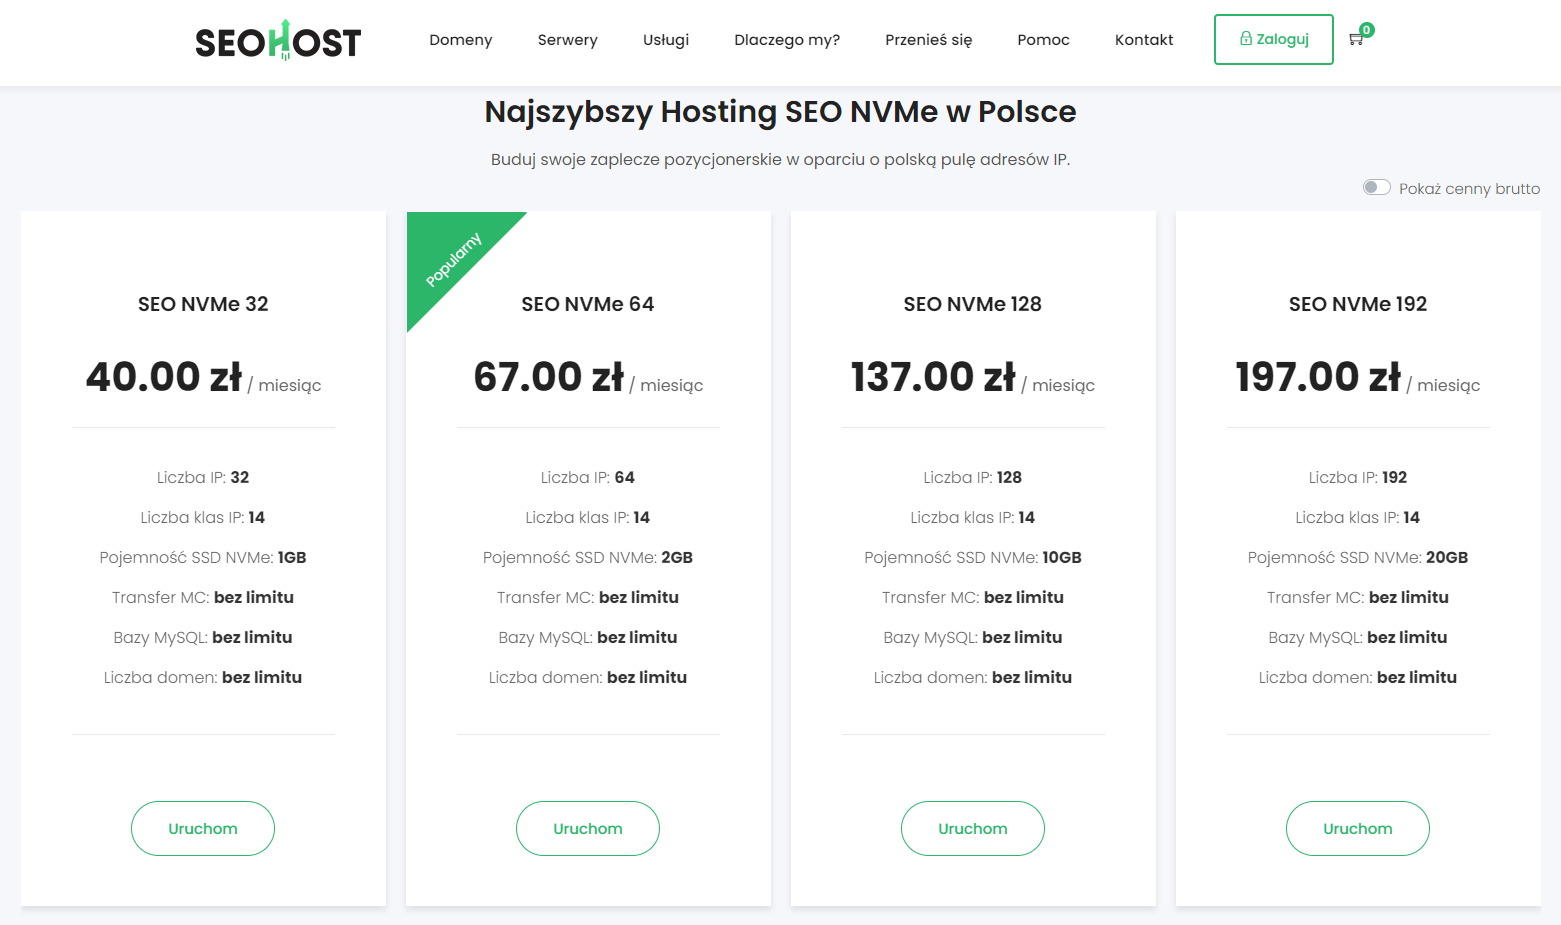This screenshot has width=1561, height=925.
Task: Click Liczba klas IP line in NVMe 192 card
Action: pyautogui.click(x=1358, y=518)
